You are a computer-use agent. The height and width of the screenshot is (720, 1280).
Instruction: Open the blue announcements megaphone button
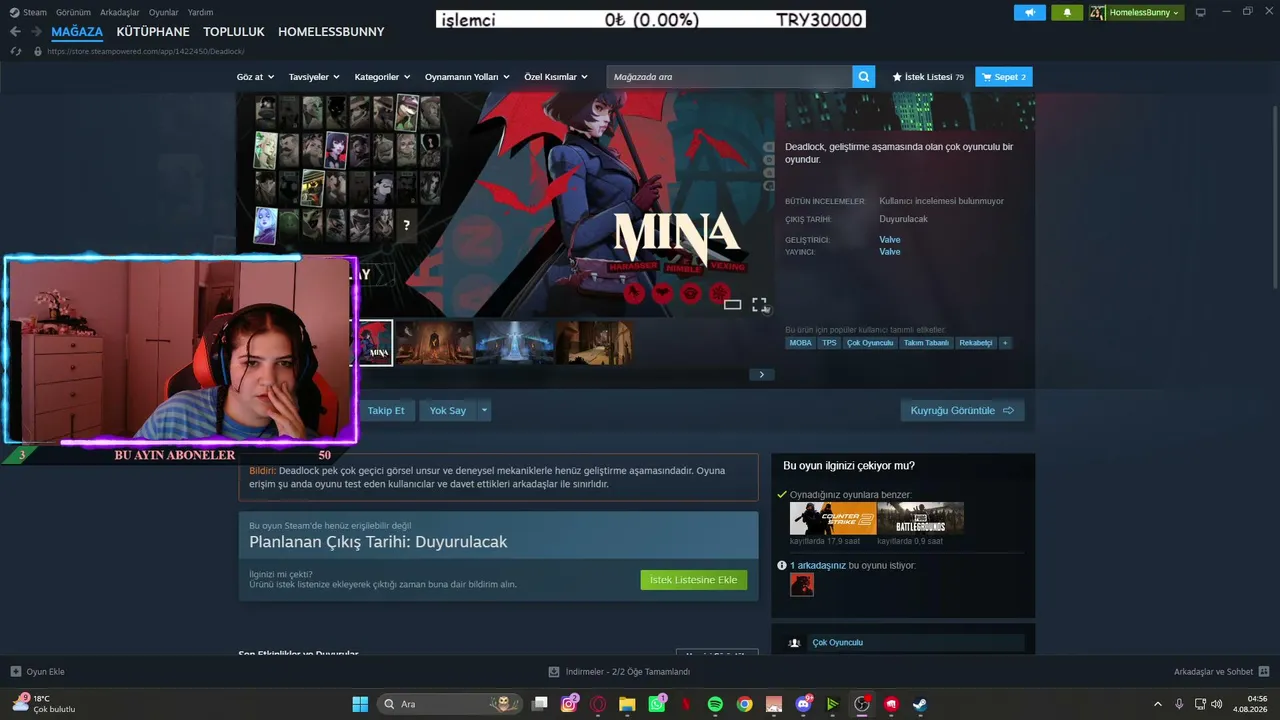point(1029,13)
